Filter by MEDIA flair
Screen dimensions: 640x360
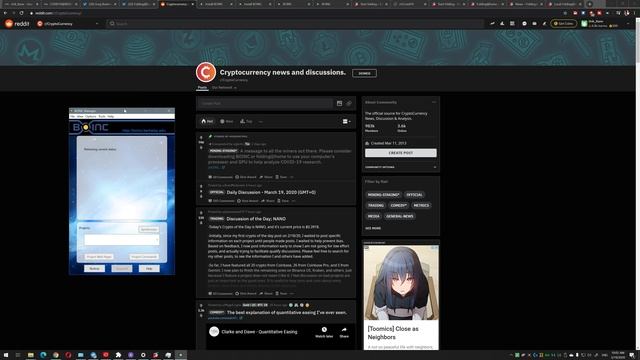click(373, 216)
